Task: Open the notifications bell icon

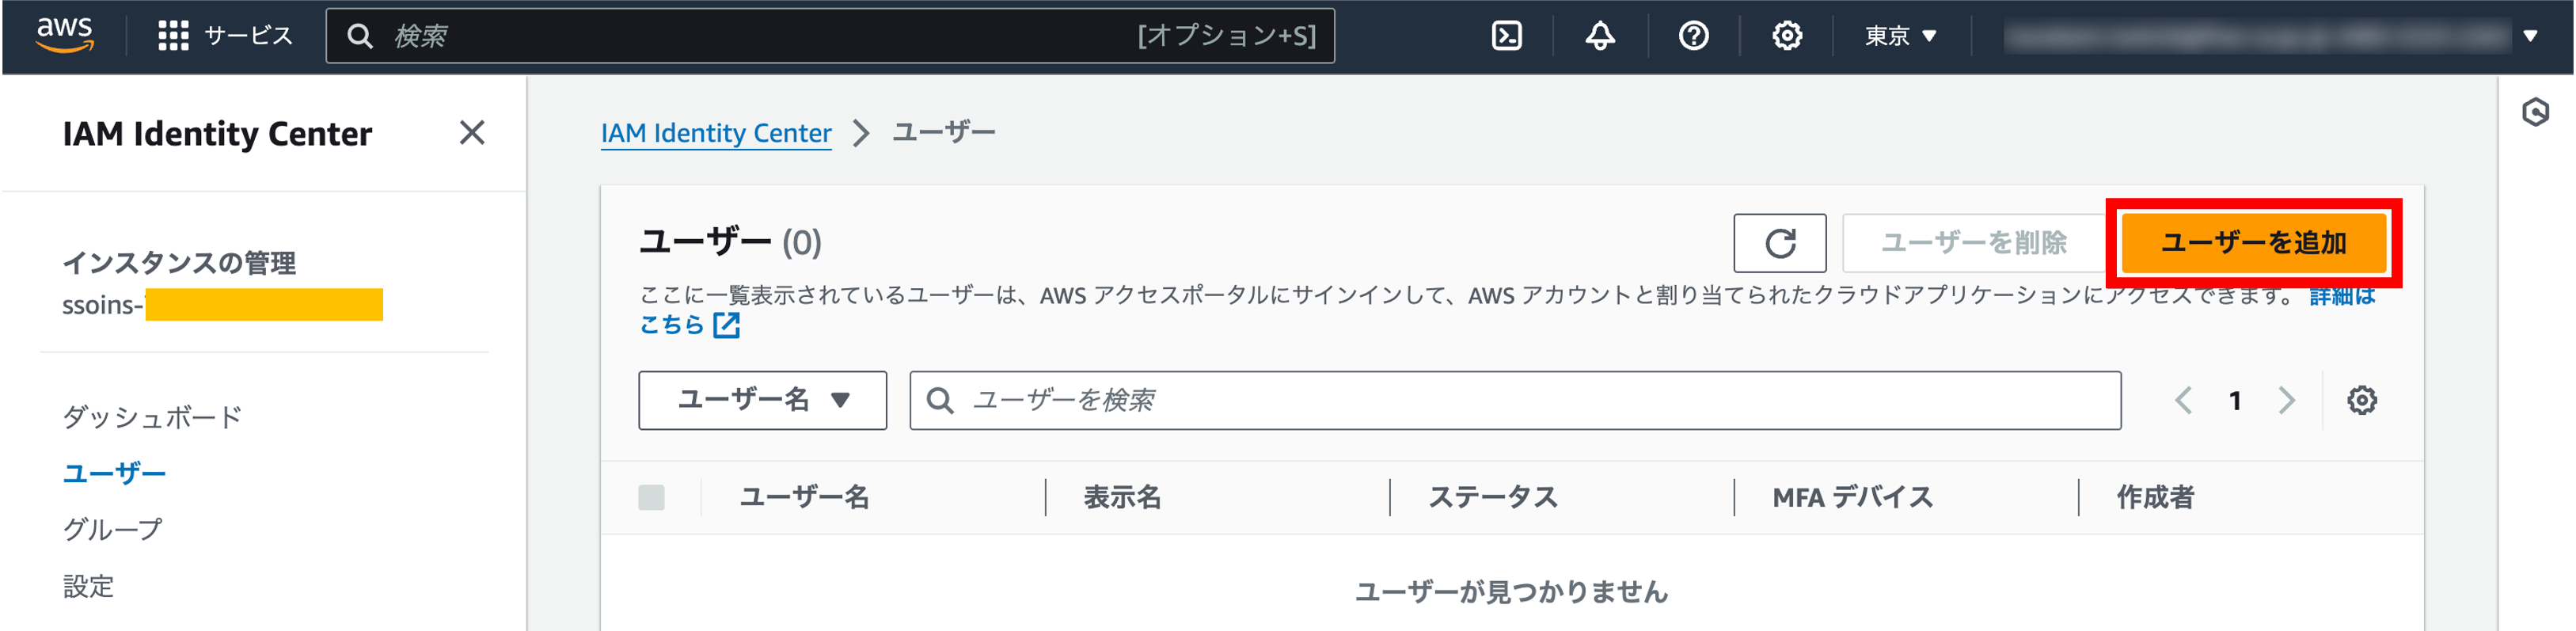Action: tap(1600, 36)
